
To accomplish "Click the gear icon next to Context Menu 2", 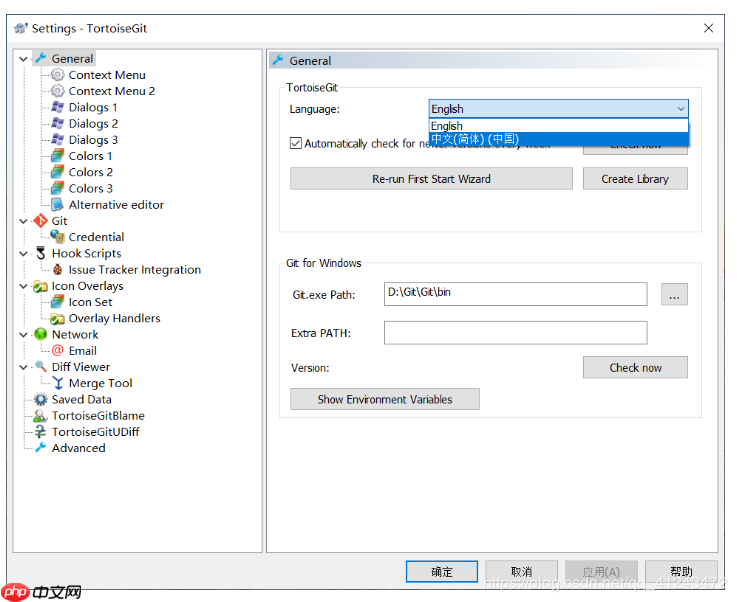I will (57, 91).
